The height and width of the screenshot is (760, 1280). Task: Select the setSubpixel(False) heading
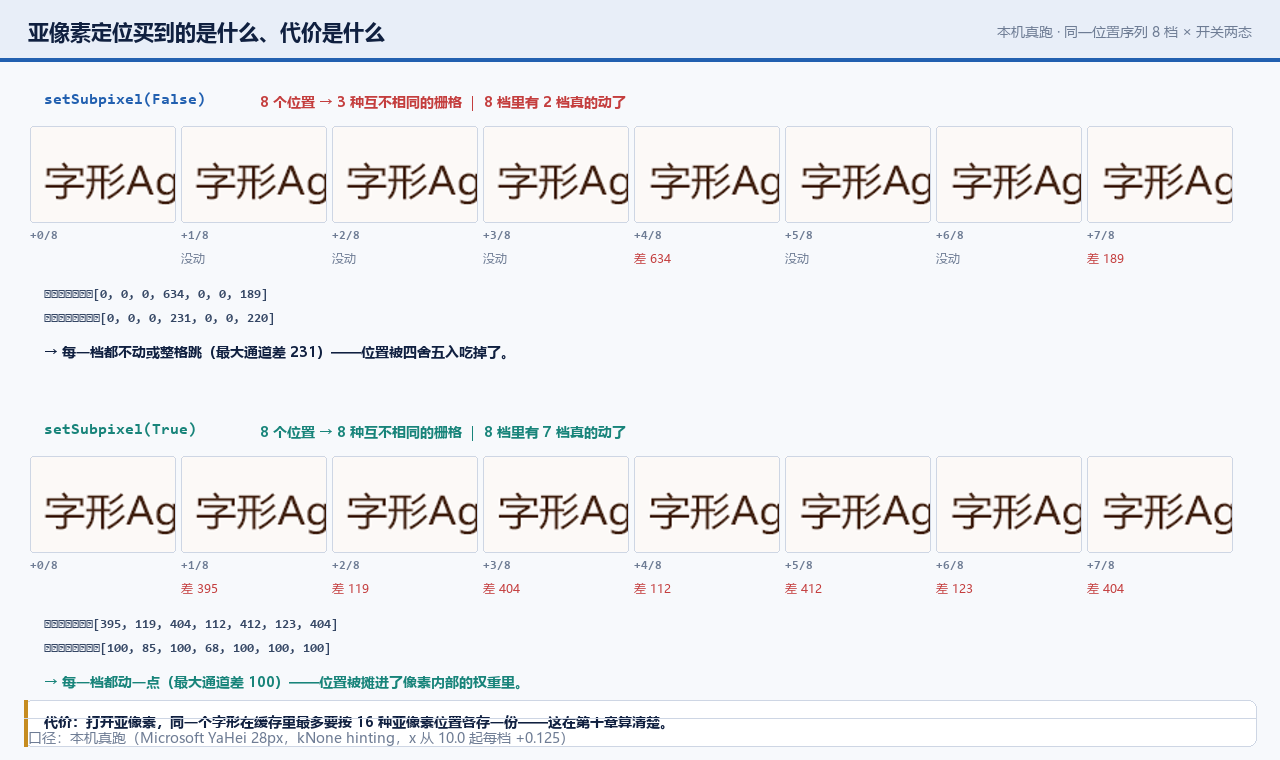pos(125,99)
